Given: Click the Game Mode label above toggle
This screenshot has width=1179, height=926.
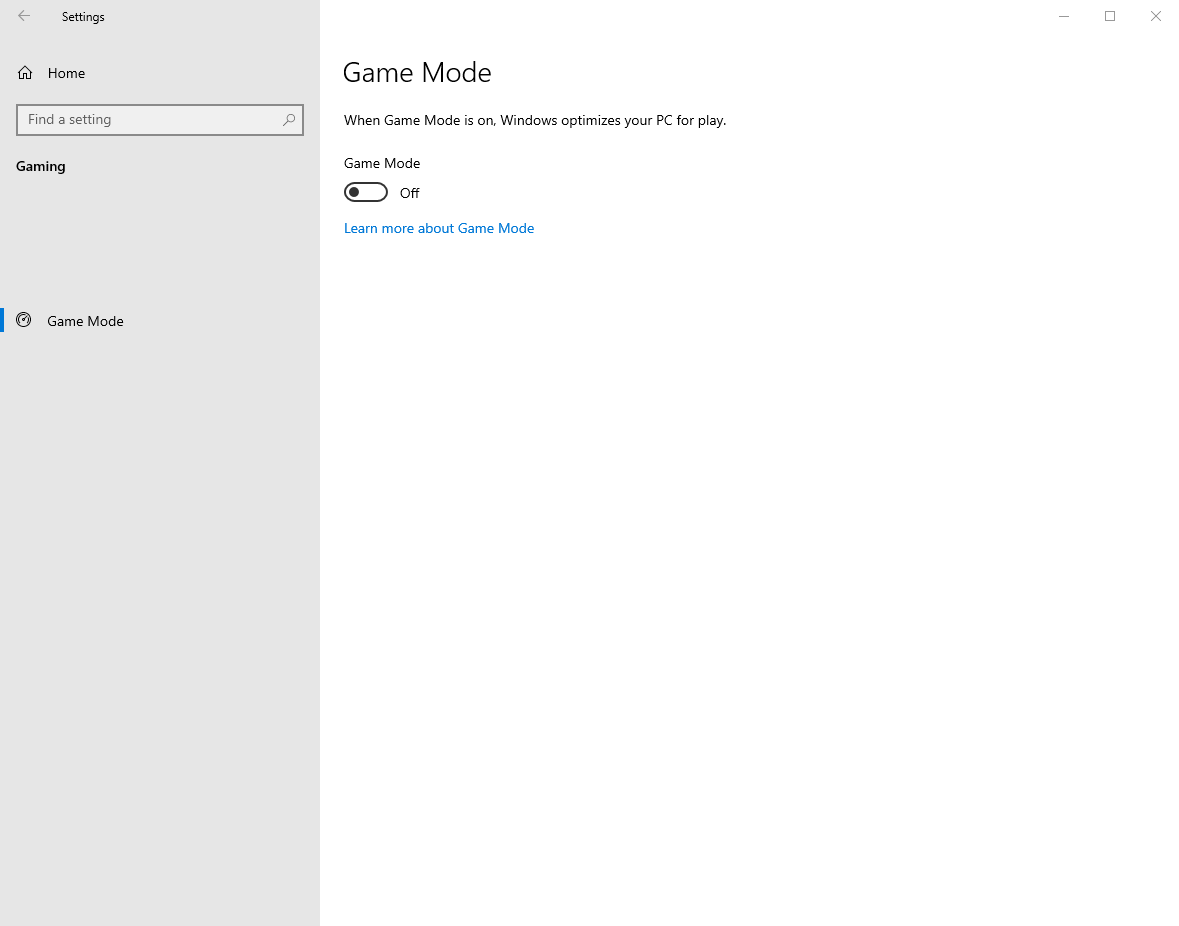Looking at the screenshot, I should point(382,163).
